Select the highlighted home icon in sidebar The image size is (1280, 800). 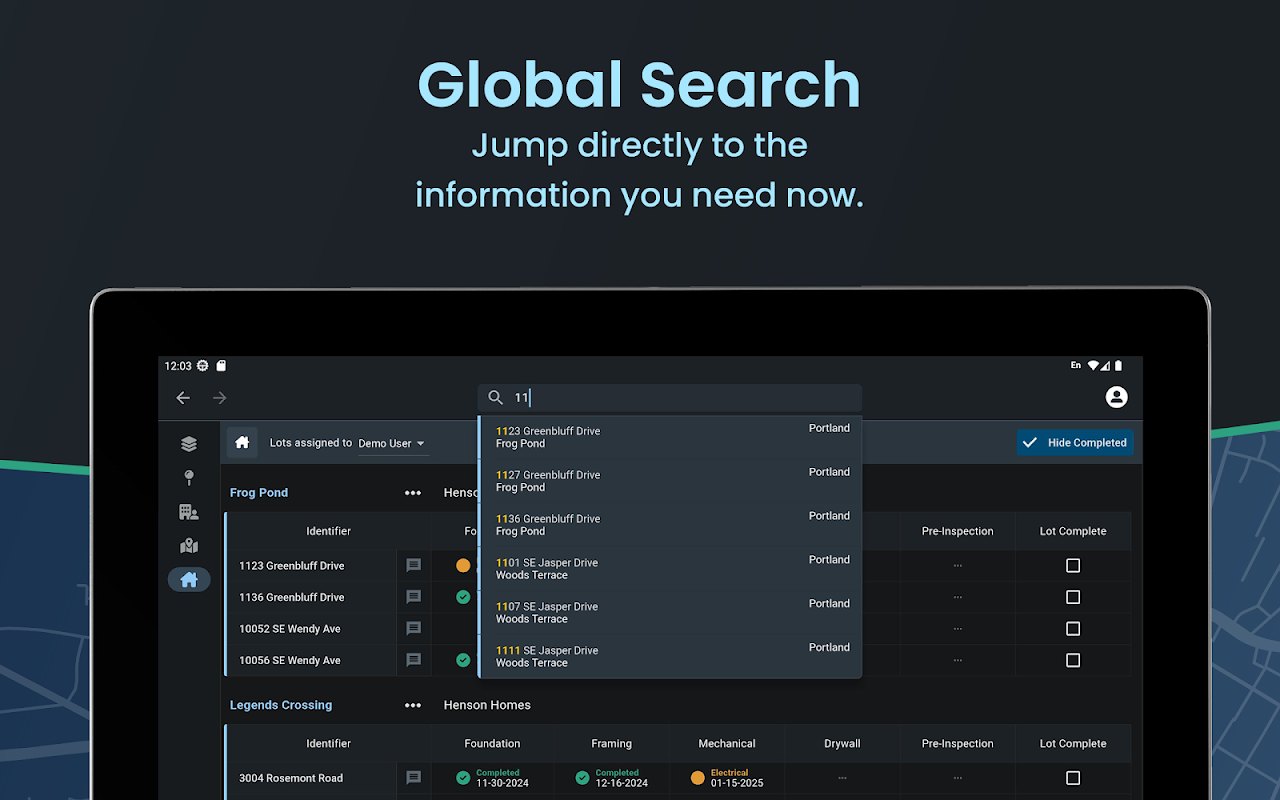pos(189,580)
